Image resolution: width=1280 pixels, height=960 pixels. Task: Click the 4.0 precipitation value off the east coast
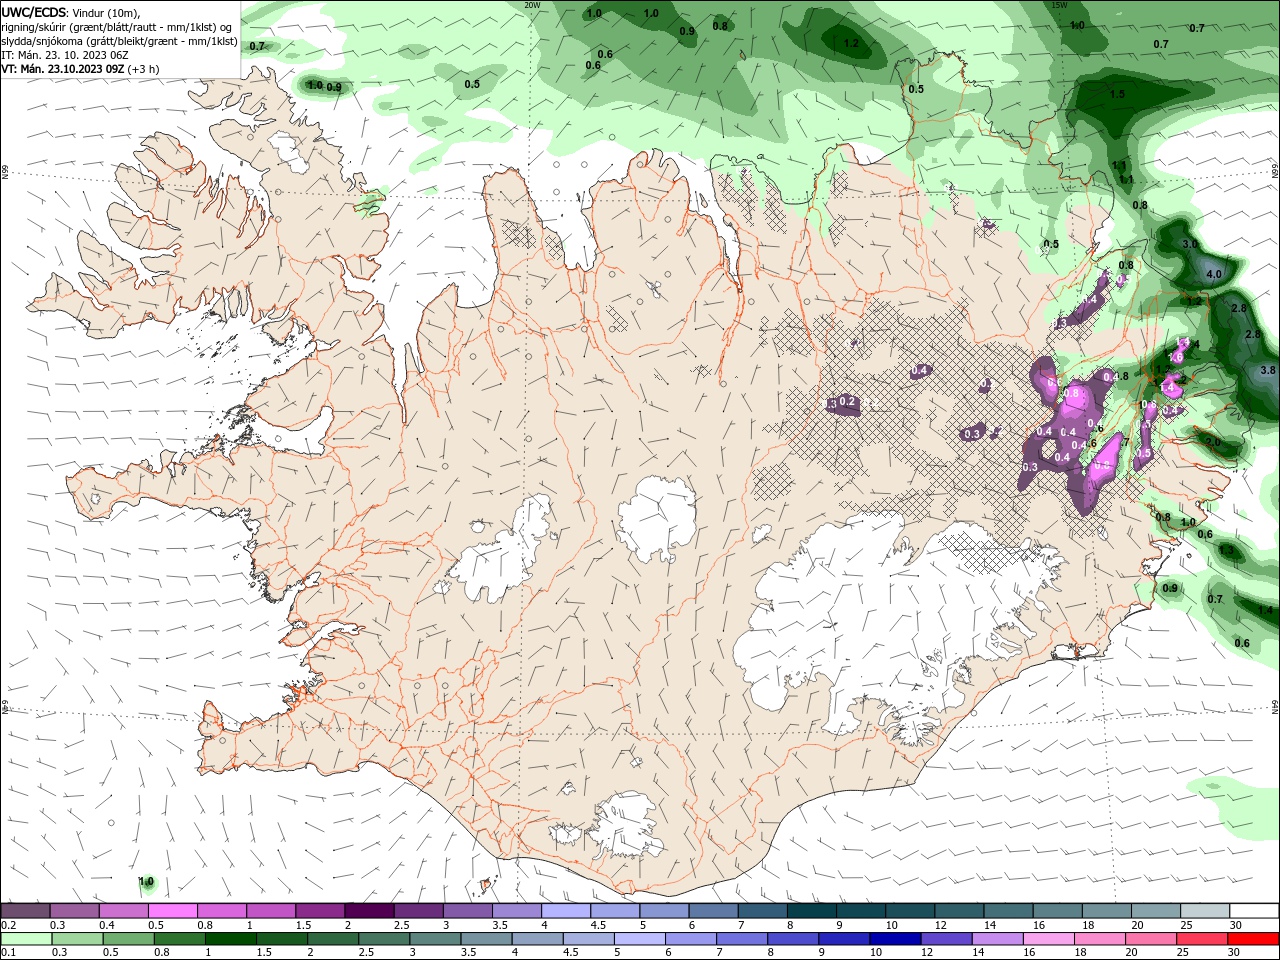click(x=1214, y=274)
